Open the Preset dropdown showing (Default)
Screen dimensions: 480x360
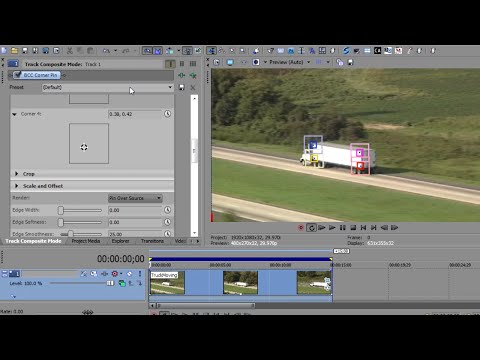click(107, 87)
